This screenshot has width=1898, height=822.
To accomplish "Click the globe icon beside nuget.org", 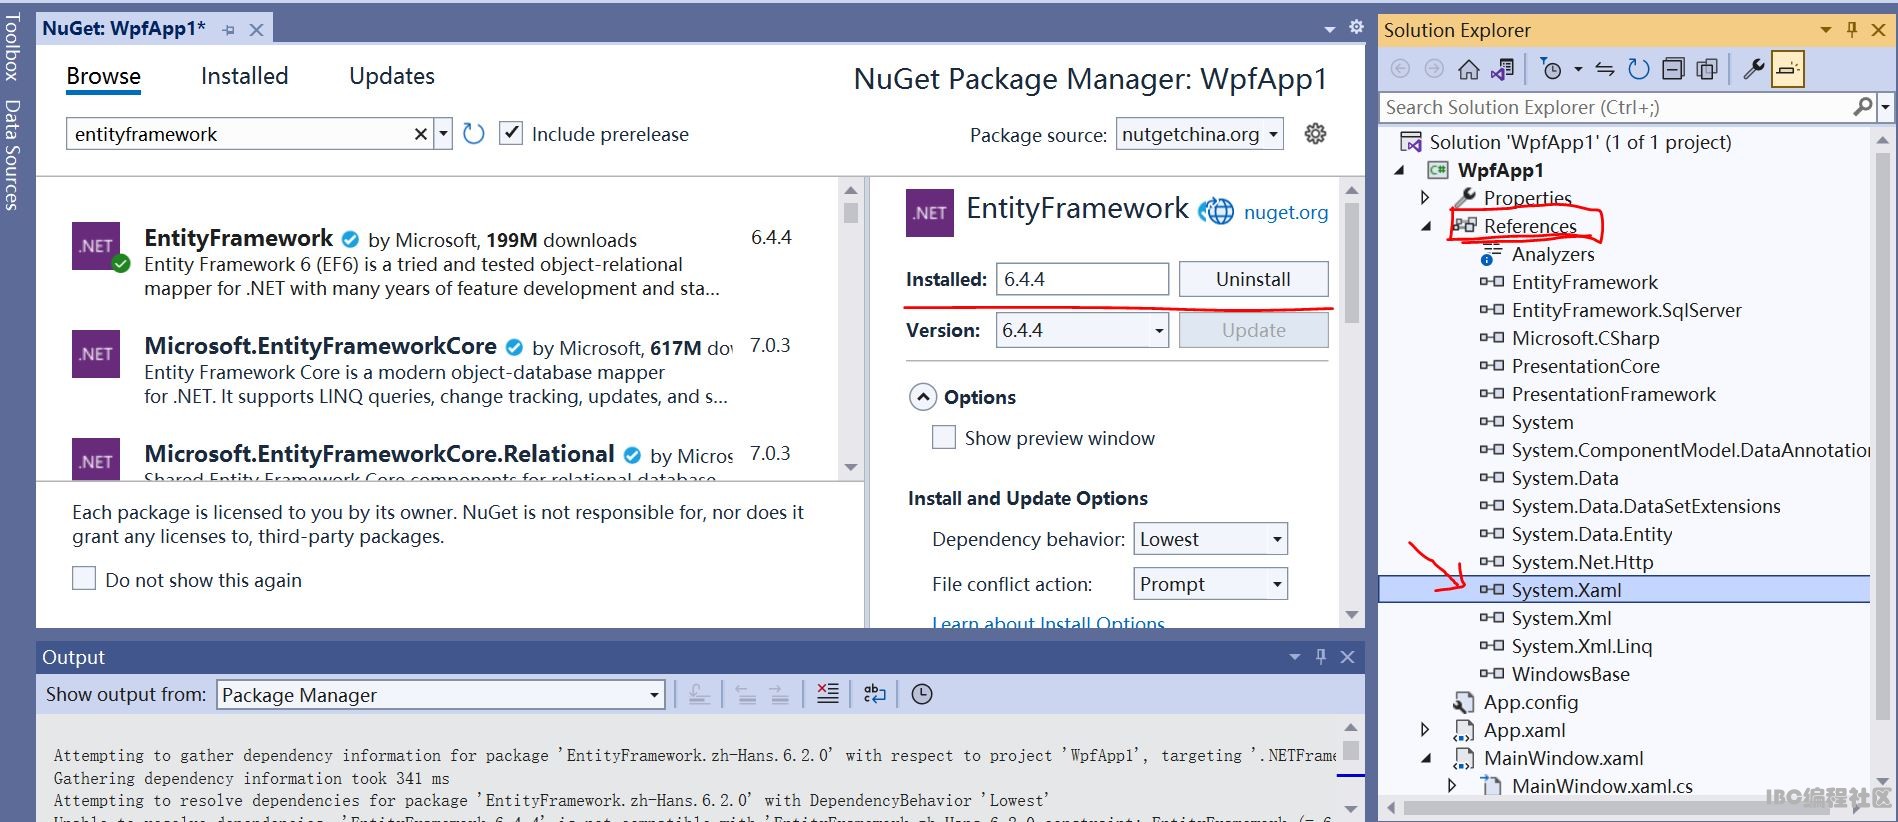I will coord(1216,211).
